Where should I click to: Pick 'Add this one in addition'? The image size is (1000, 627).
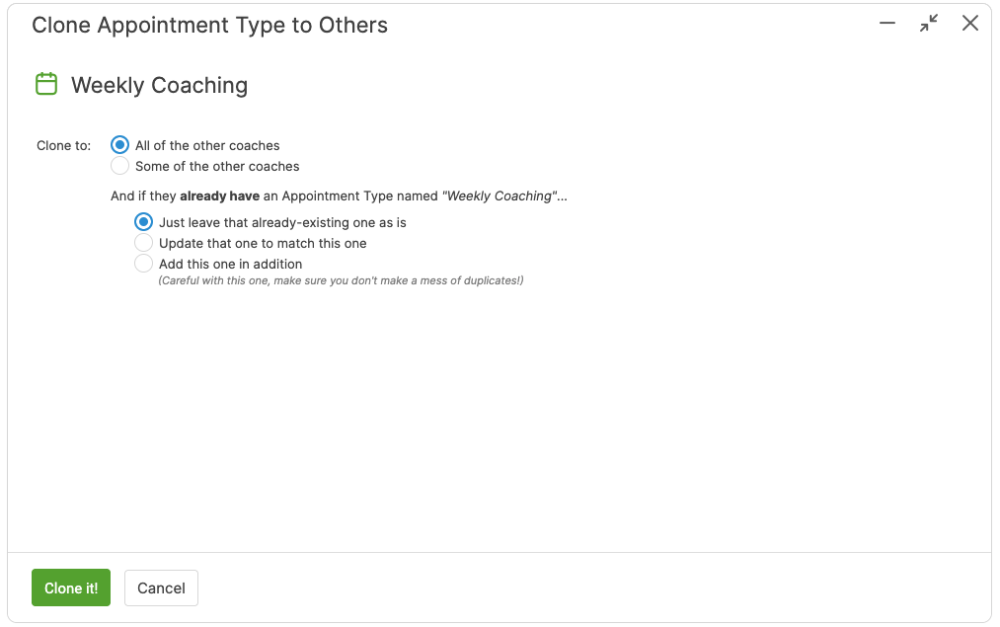click(x=144, y=264)
